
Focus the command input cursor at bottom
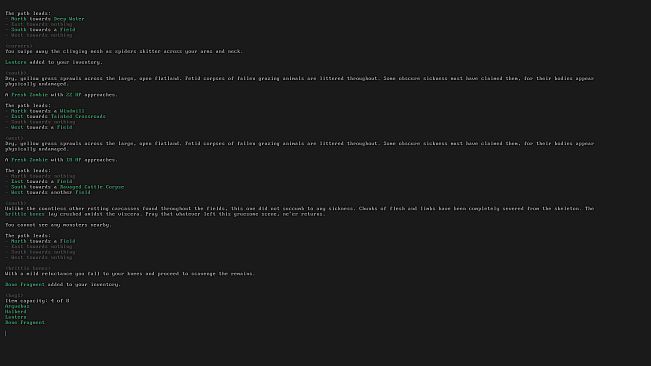click(x=6, y=333)
